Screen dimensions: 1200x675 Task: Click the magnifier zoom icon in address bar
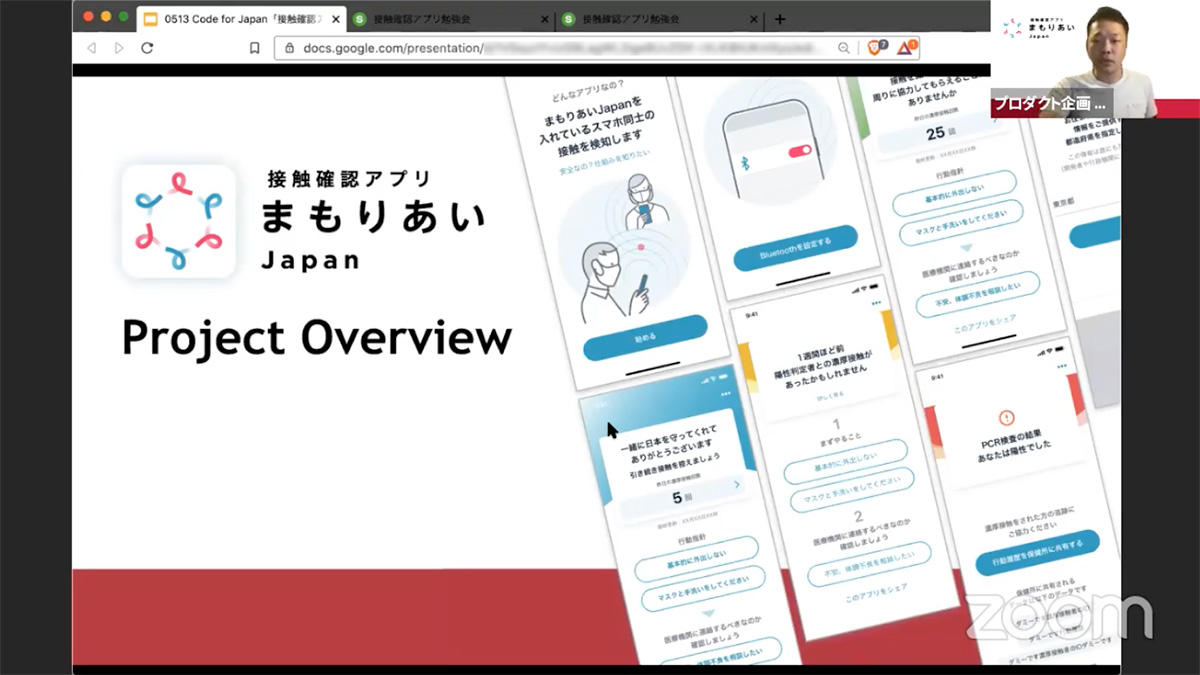pos(844,48)
